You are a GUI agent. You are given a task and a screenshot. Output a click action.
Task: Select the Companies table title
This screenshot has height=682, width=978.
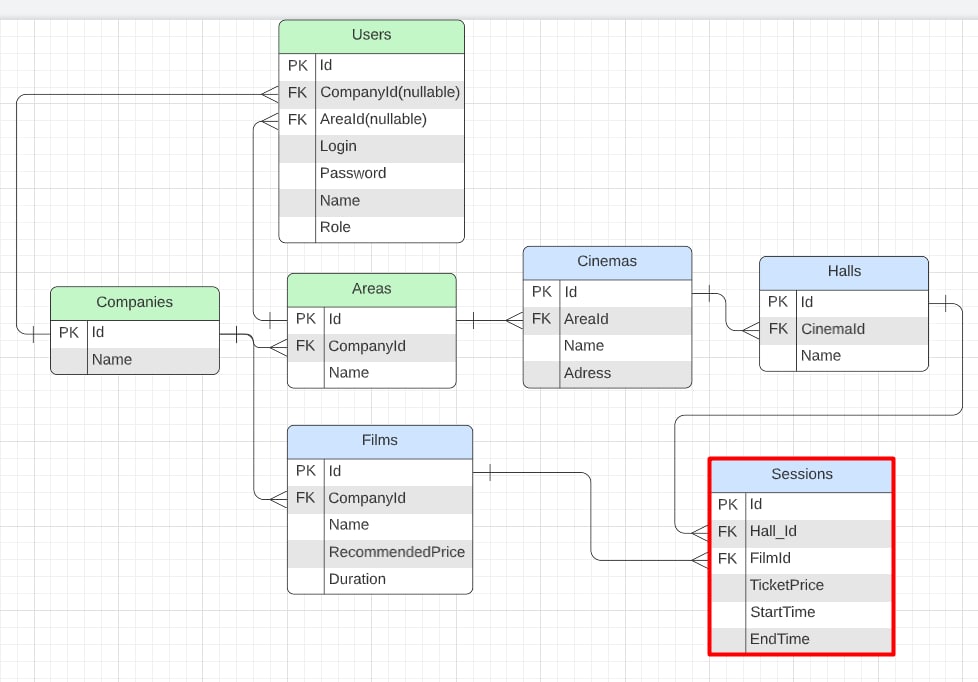coord(134,302)
